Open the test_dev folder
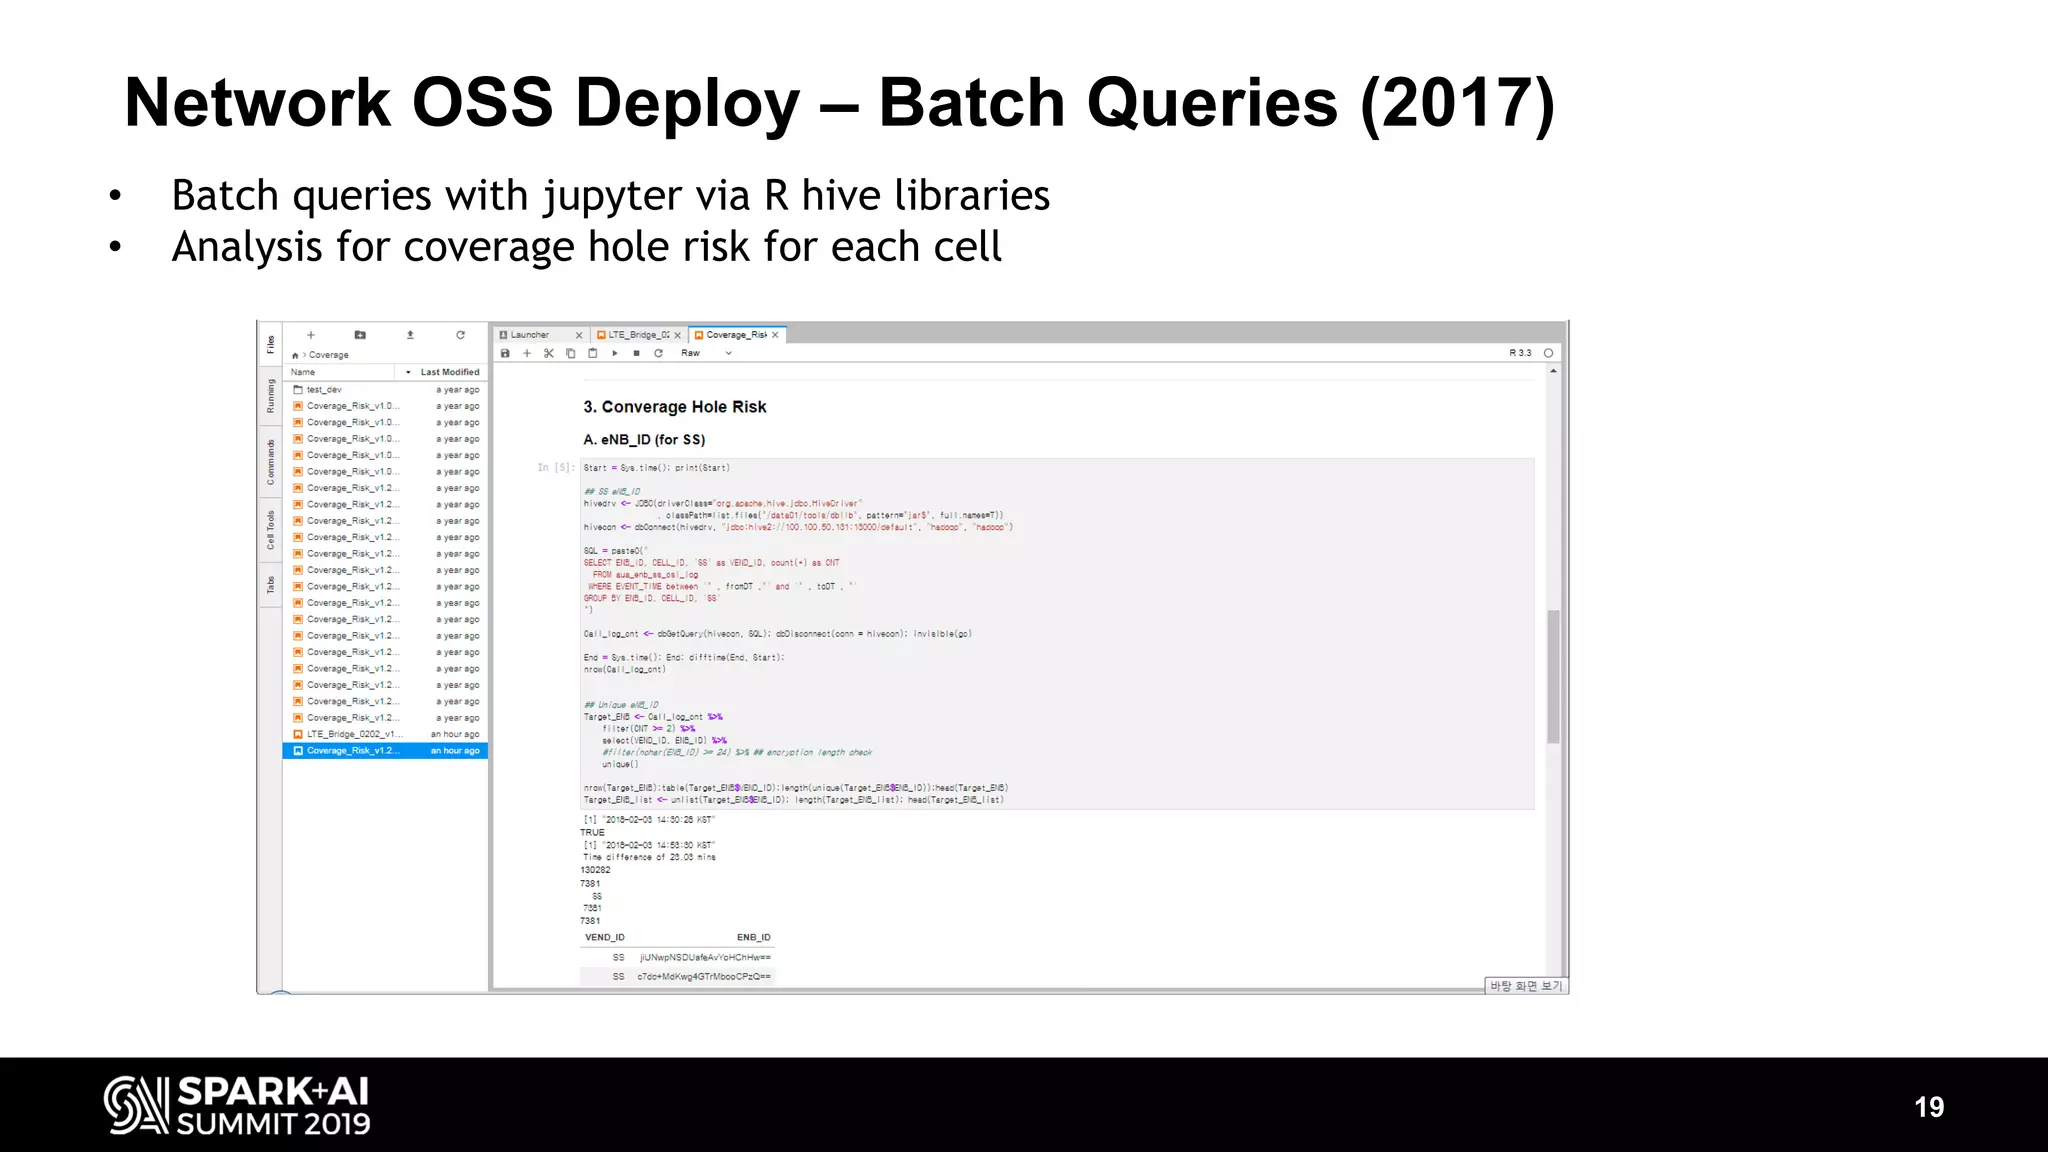 point(324,390)
